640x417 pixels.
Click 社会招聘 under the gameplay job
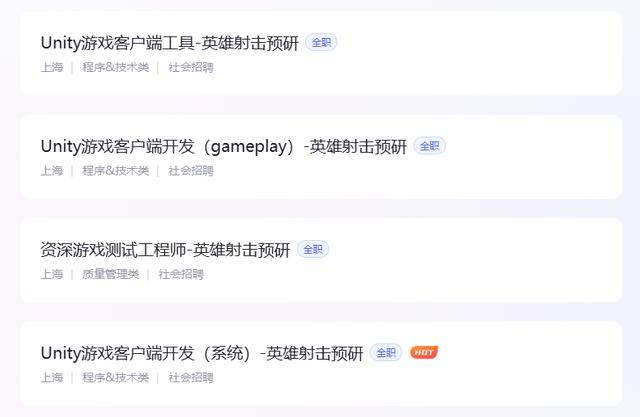click(191, 171)
